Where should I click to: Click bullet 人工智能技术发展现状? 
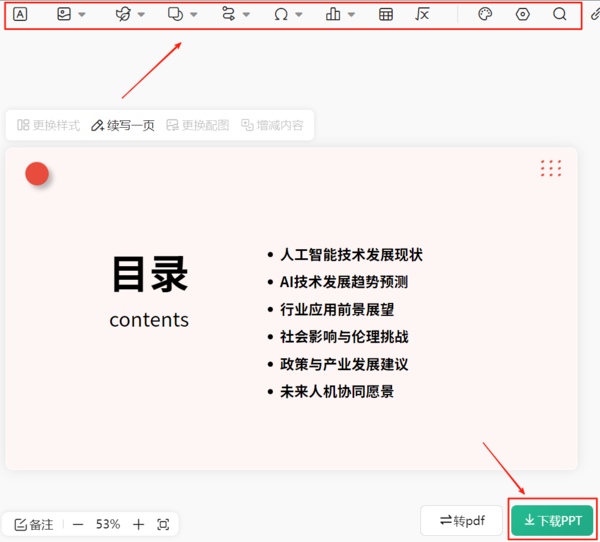click(351, 255)
